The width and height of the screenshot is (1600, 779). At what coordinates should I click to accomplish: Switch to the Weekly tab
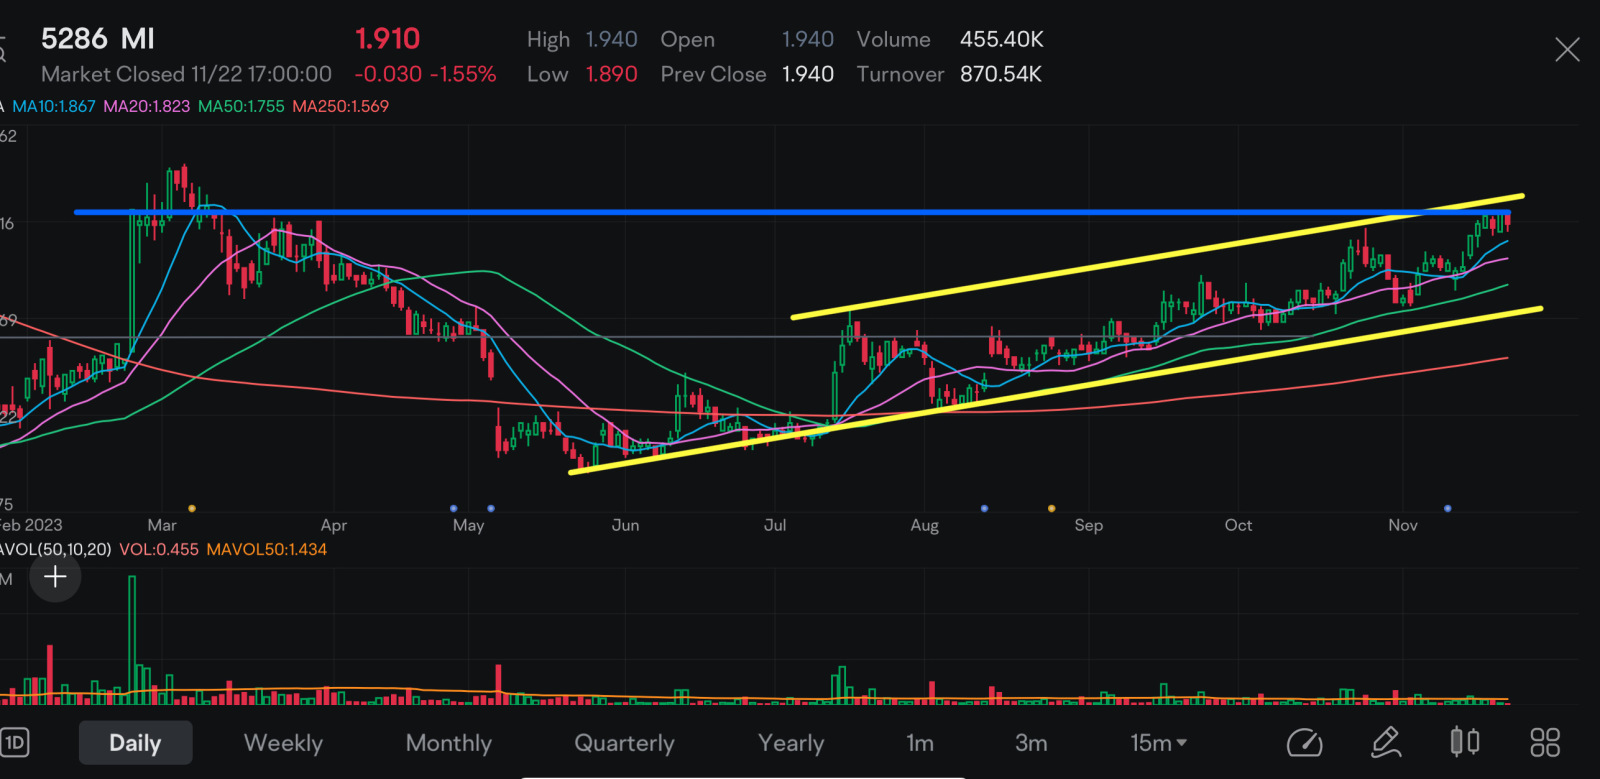[283, 743]
